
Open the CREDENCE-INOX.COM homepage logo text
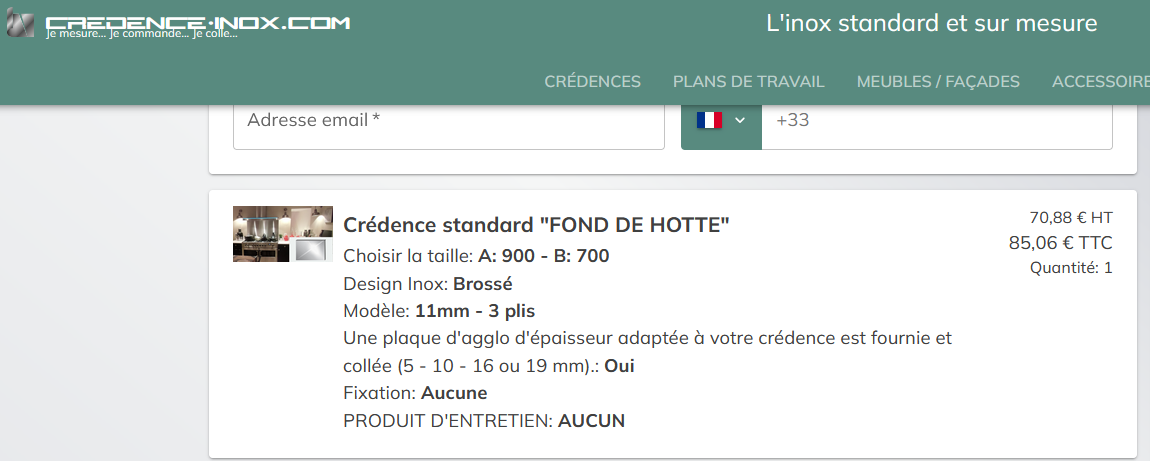click(x=198, y=23)
